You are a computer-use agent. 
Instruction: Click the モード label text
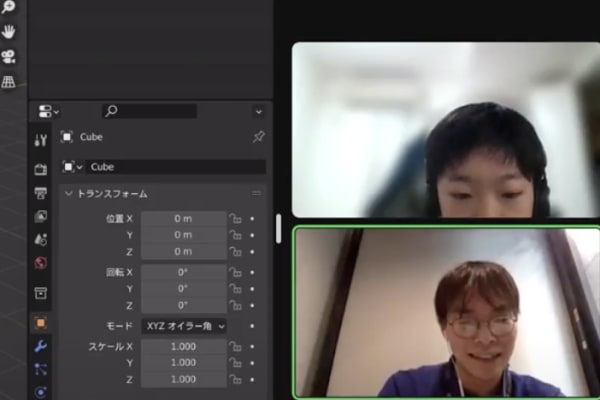click(119, 326)
